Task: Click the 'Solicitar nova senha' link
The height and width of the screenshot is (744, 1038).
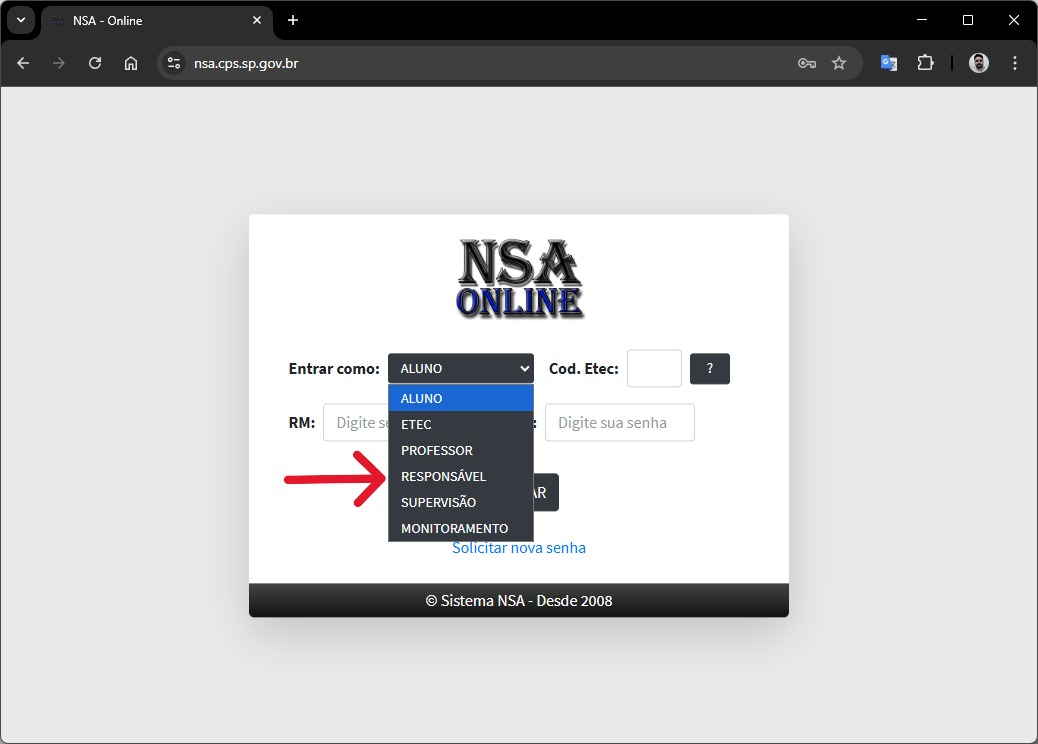Action: (x=518, y=548)
